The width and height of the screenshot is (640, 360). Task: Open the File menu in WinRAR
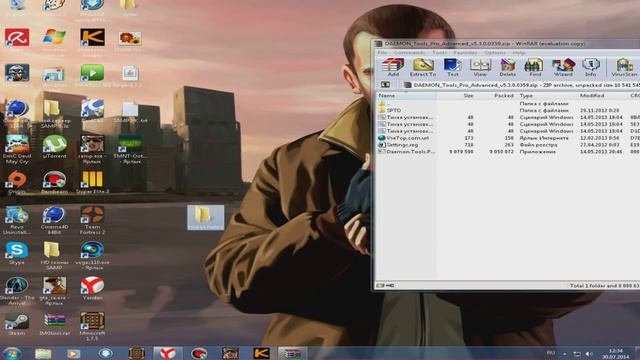(382, 53)
